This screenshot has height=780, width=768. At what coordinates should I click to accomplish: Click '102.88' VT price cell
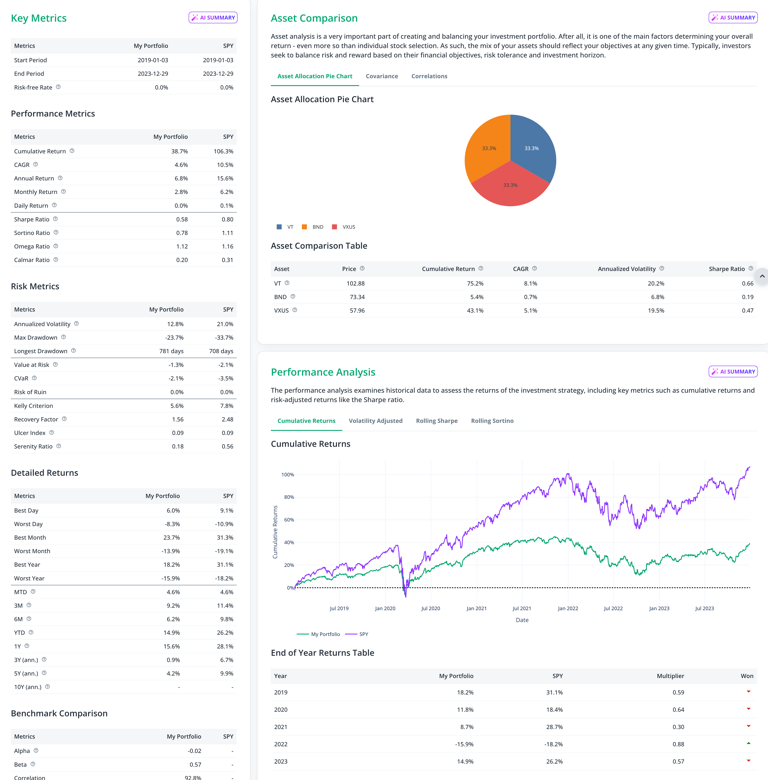pyautogui.click(x=356, y=283)
